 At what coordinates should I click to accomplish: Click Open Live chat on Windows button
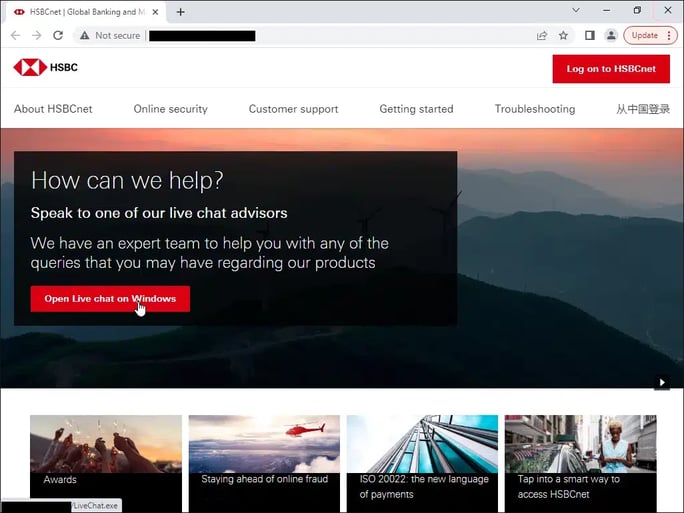coord(110,299)
